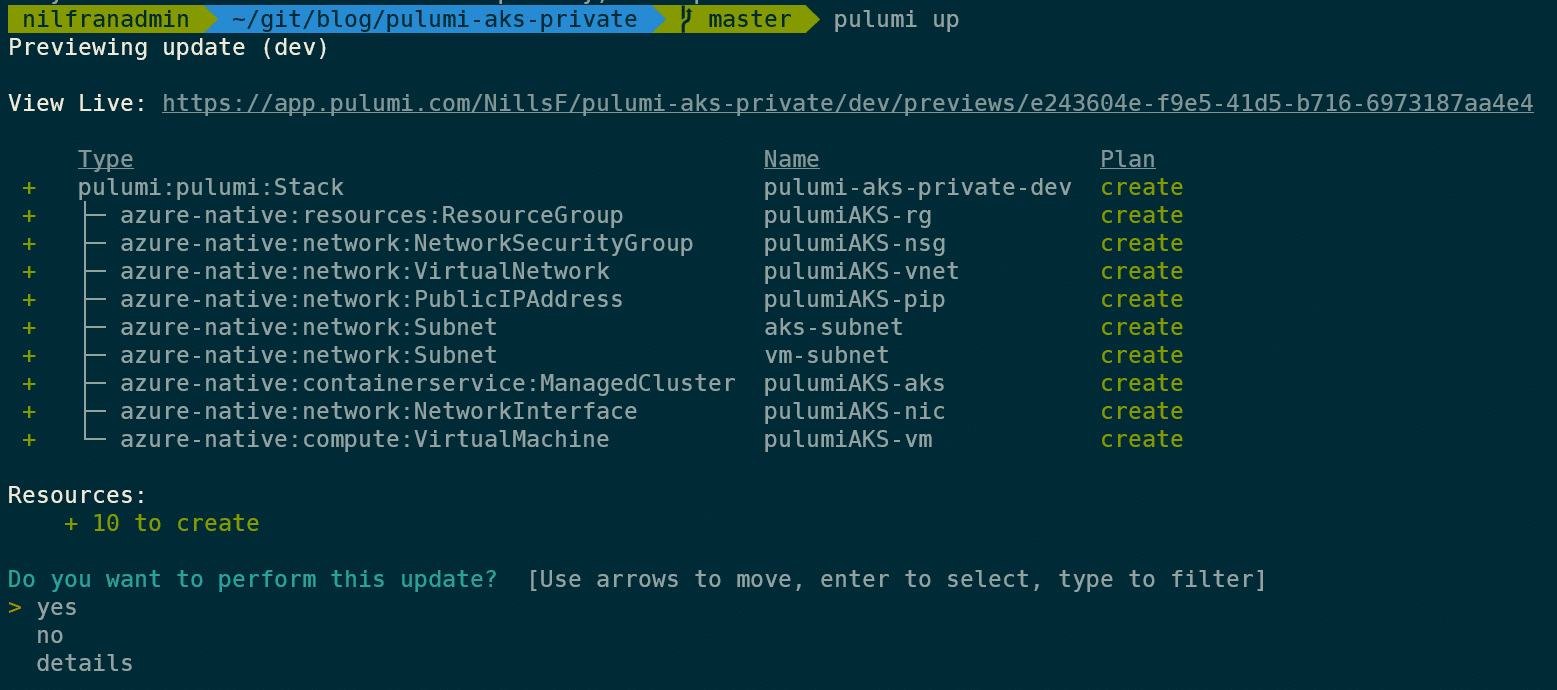
Task: Click the plus icon beside ManagedCluster row
Action: pos(29,384)
